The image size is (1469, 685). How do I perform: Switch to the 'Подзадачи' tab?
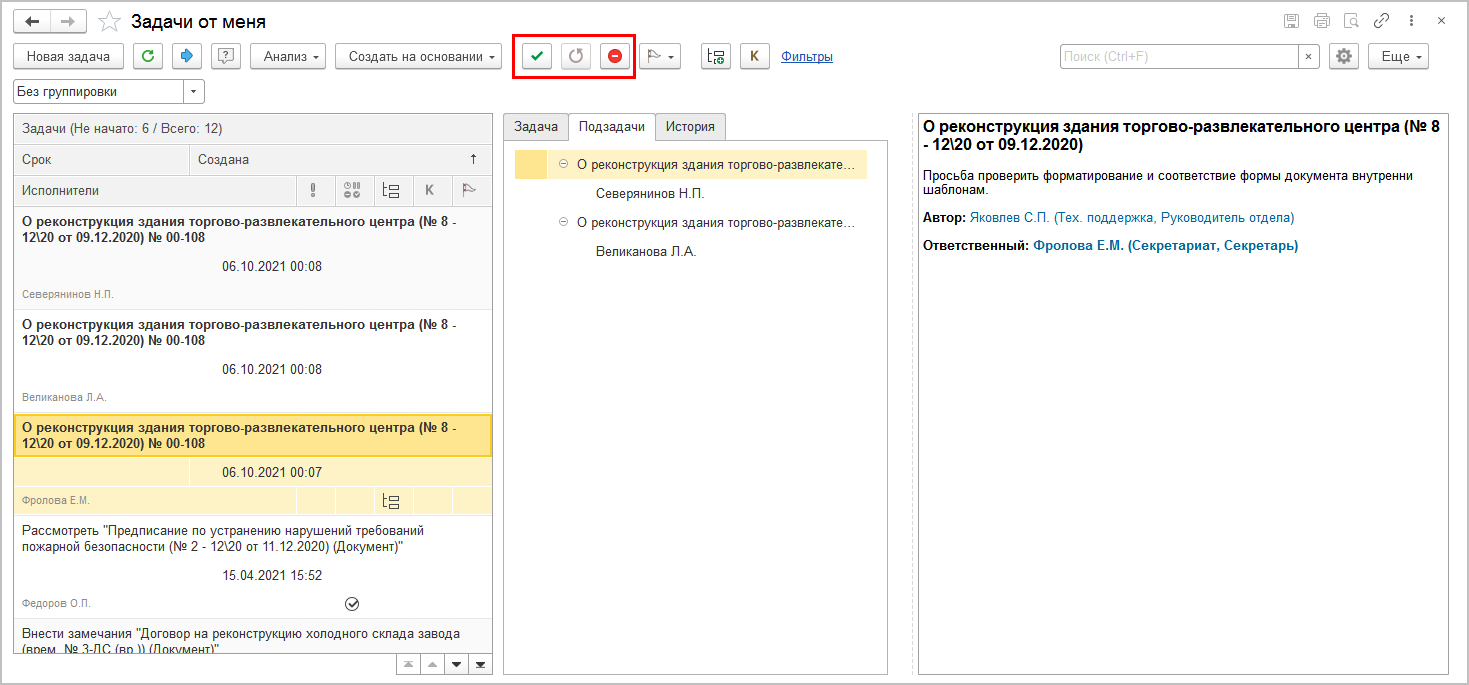click(611, 127)
